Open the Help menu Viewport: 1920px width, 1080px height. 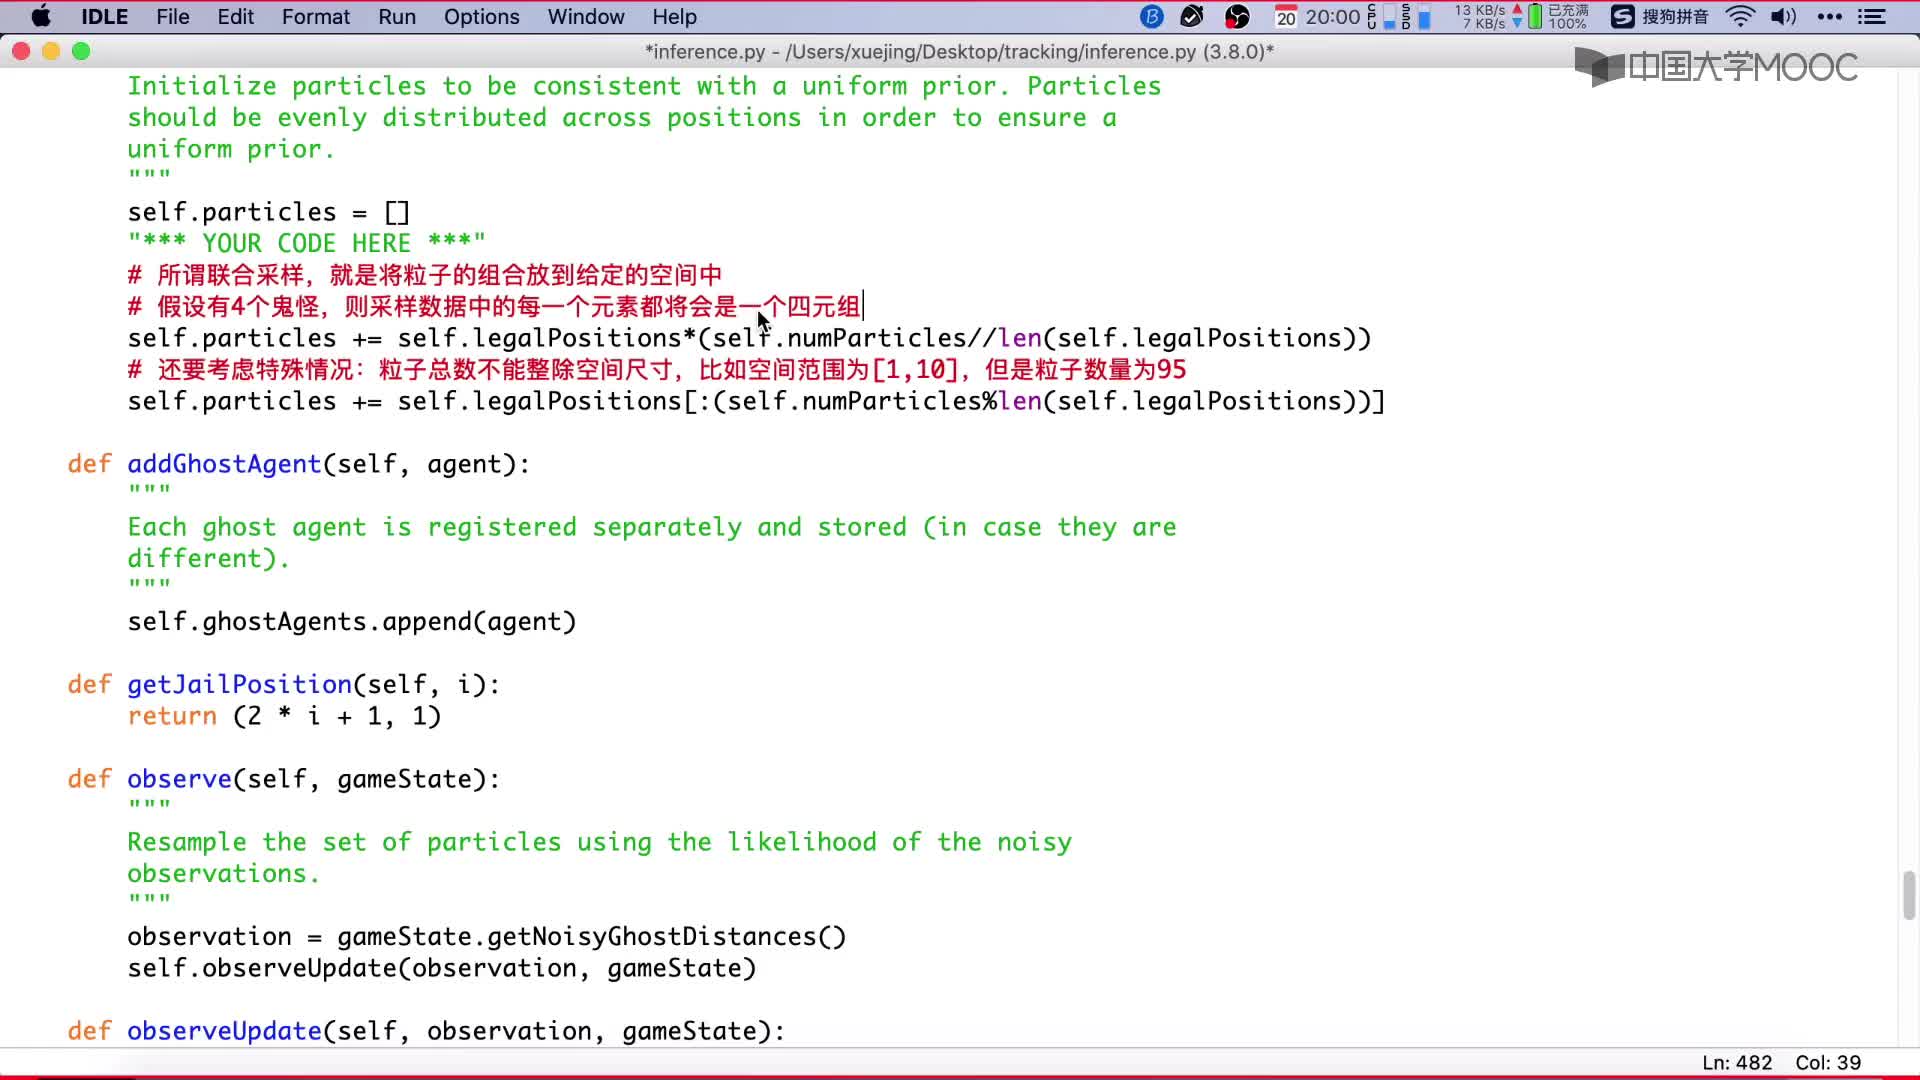[675, 17]
